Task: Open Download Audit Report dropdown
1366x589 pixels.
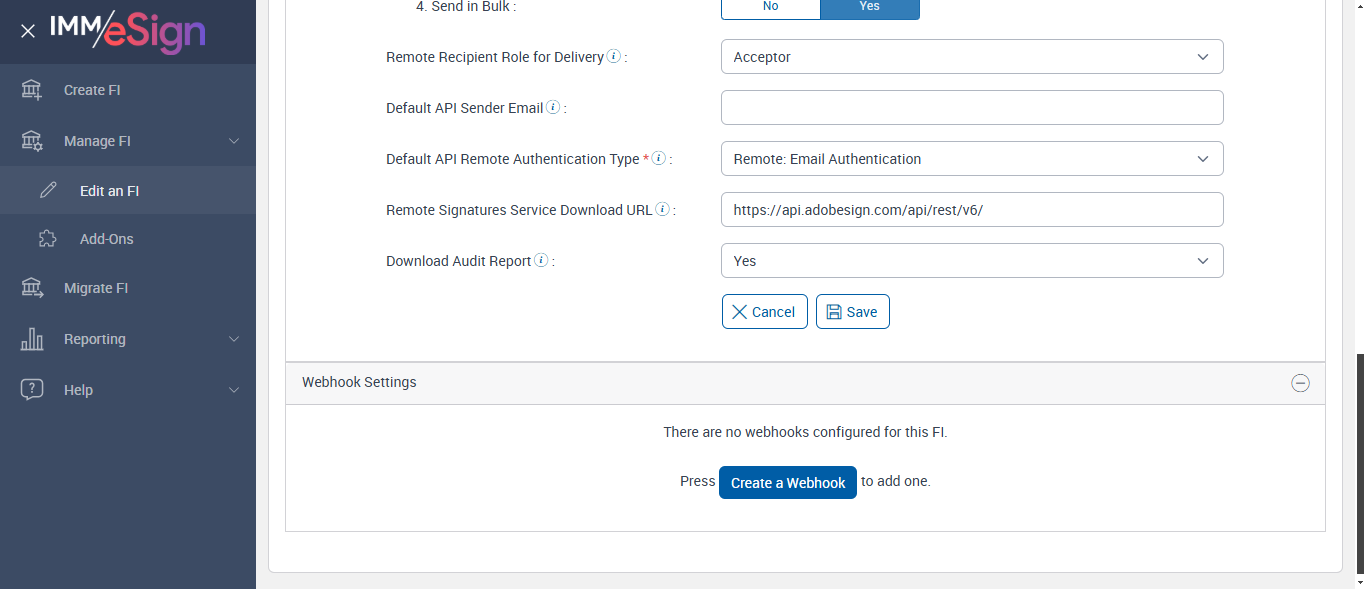Action: [971, 261]
